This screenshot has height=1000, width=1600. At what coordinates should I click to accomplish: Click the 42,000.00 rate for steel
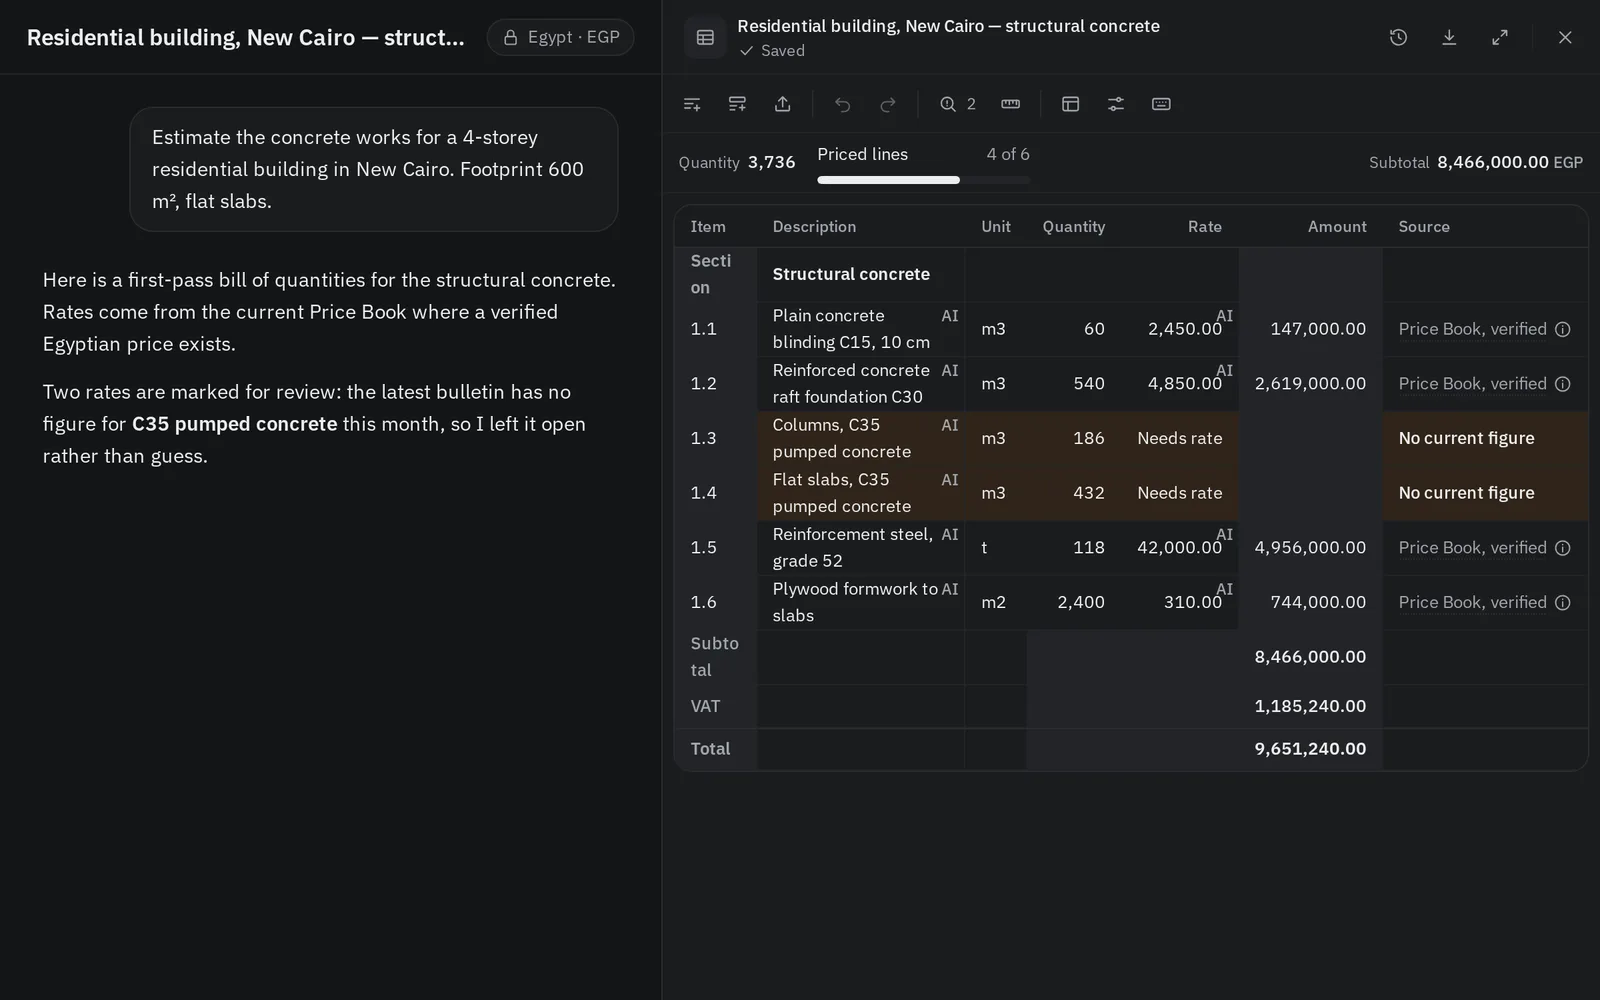click(1179, 548)
